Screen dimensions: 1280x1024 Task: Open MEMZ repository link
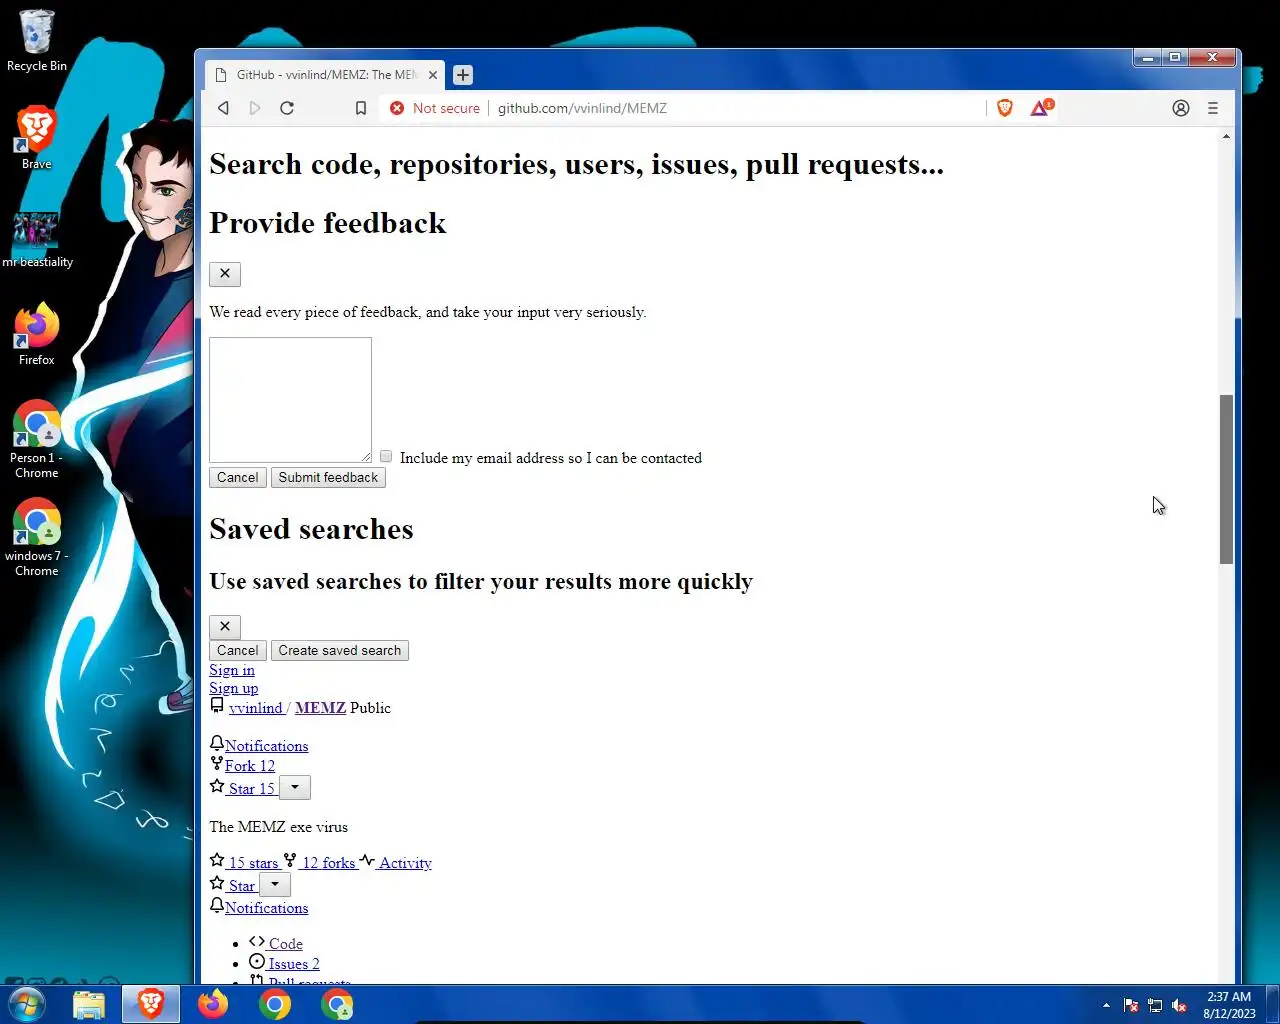click(320, 708)
